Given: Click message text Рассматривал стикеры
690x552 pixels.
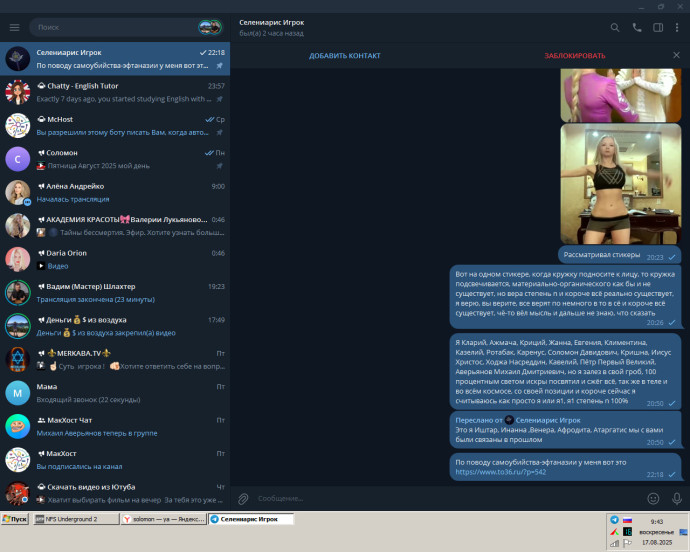Looking at the screenshot, I should click(602, 255).
